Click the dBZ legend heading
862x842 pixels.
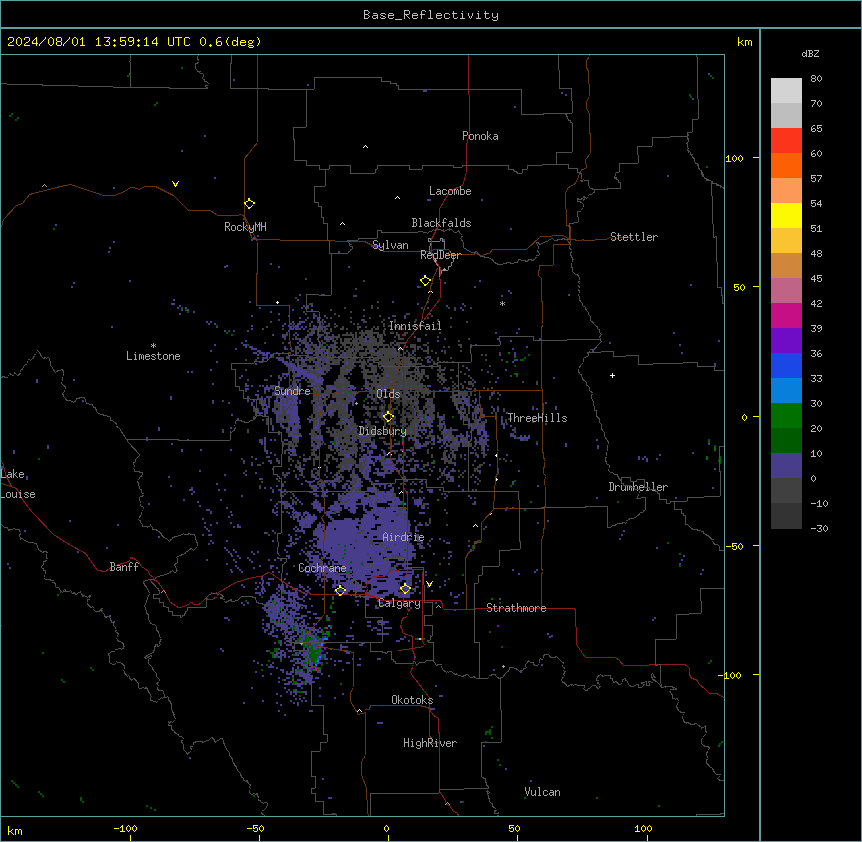[810, 53]
